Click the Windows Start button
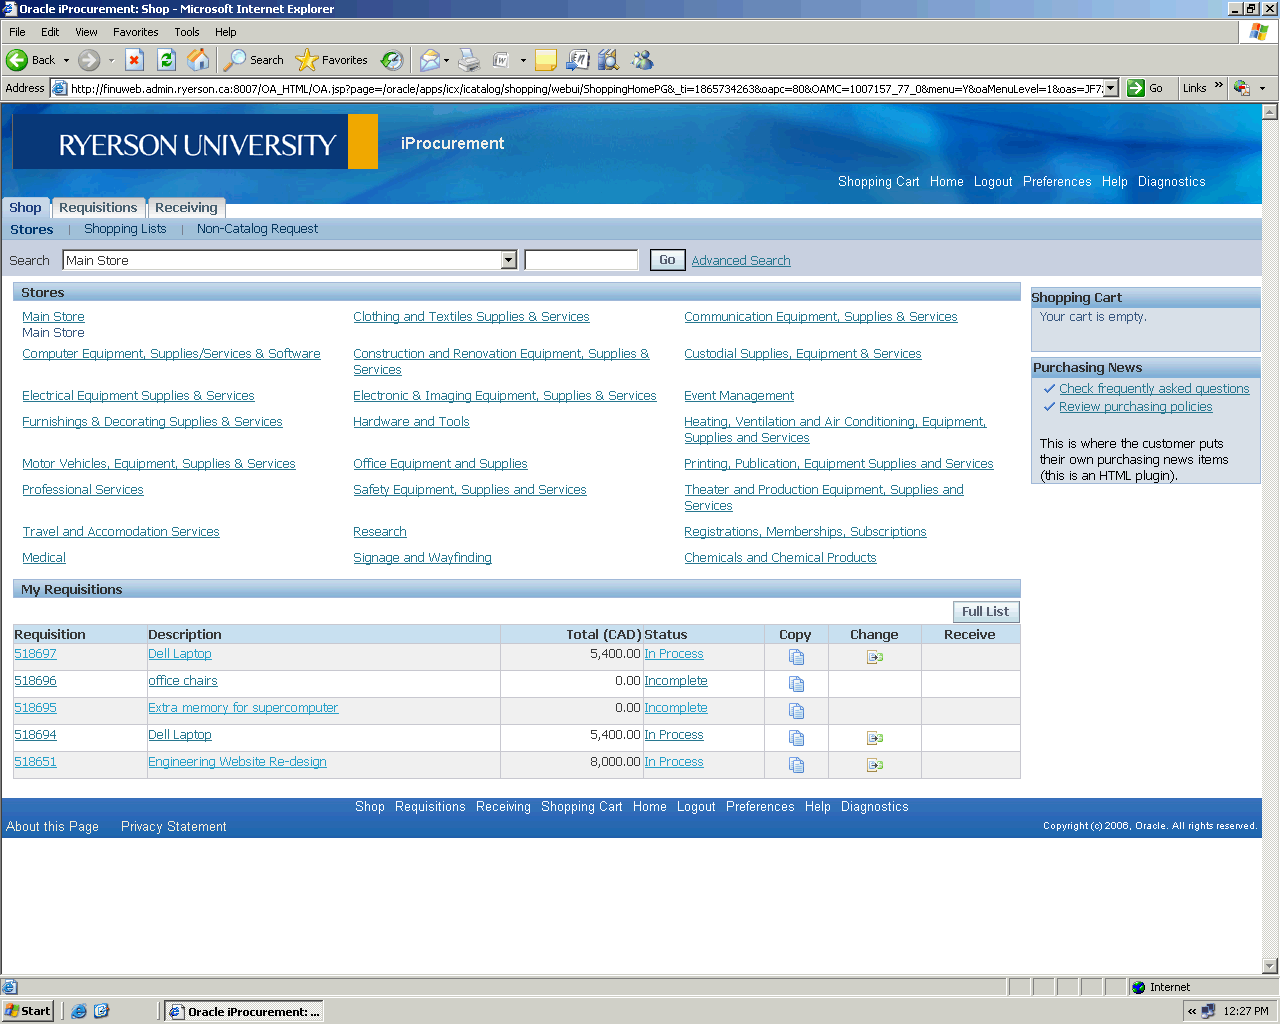1280x1024 pixels. [28, 1011]
